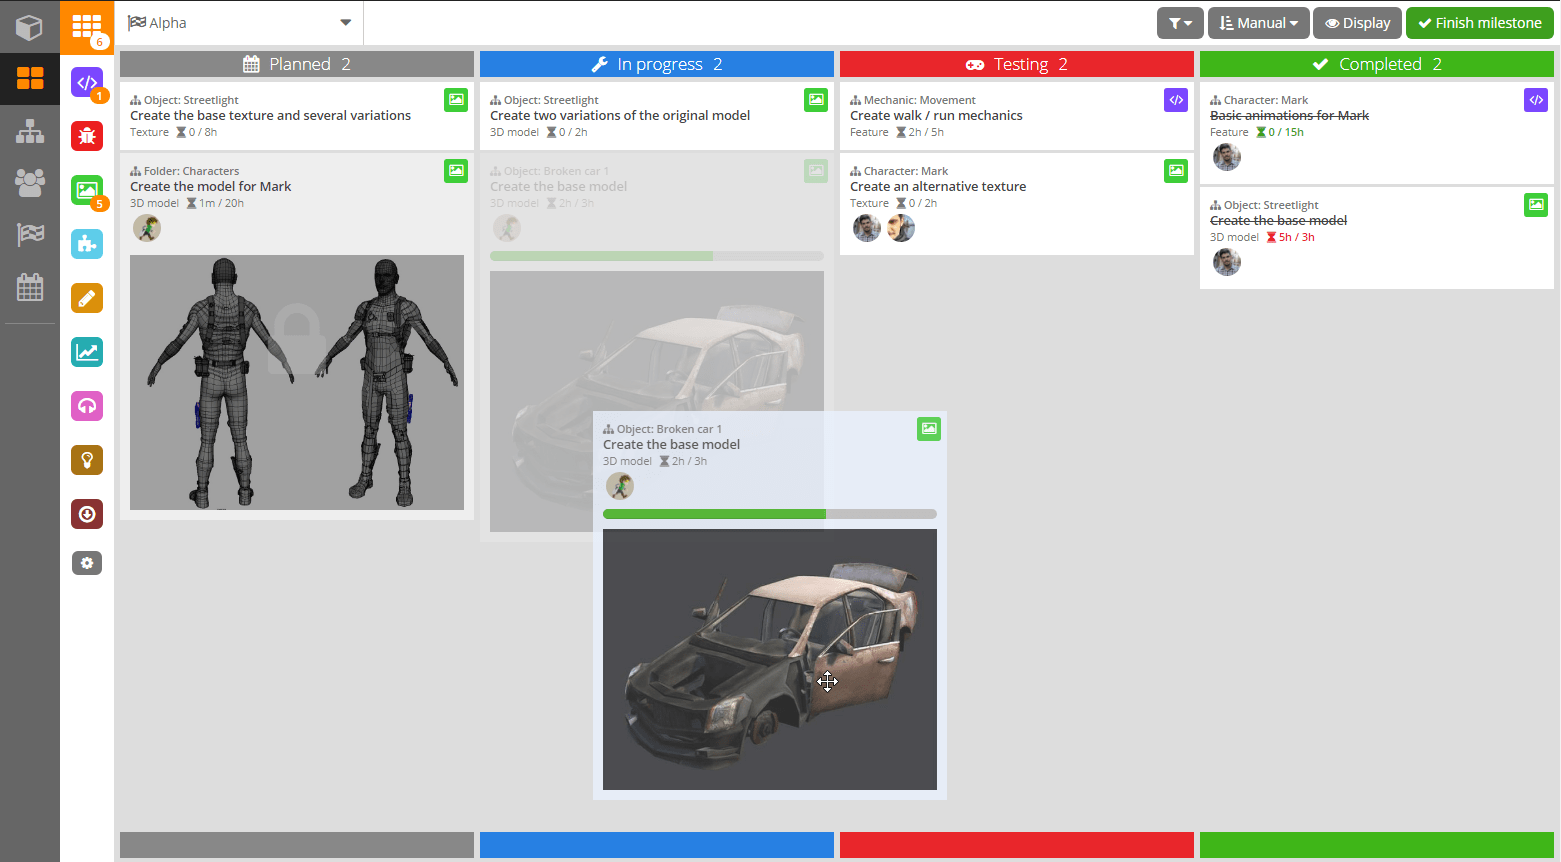Open the team members icon in sidebar
The image size is (1561, 862).
click(30, 182)
